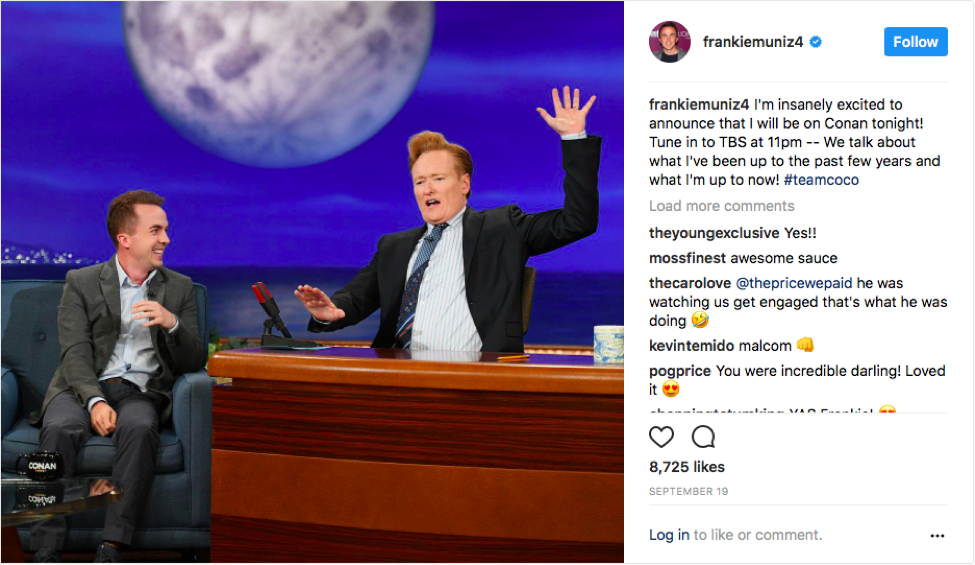This screenshot has width=975, height=565.
Task: Click the blue verified badge
Action: pos(816,42)
